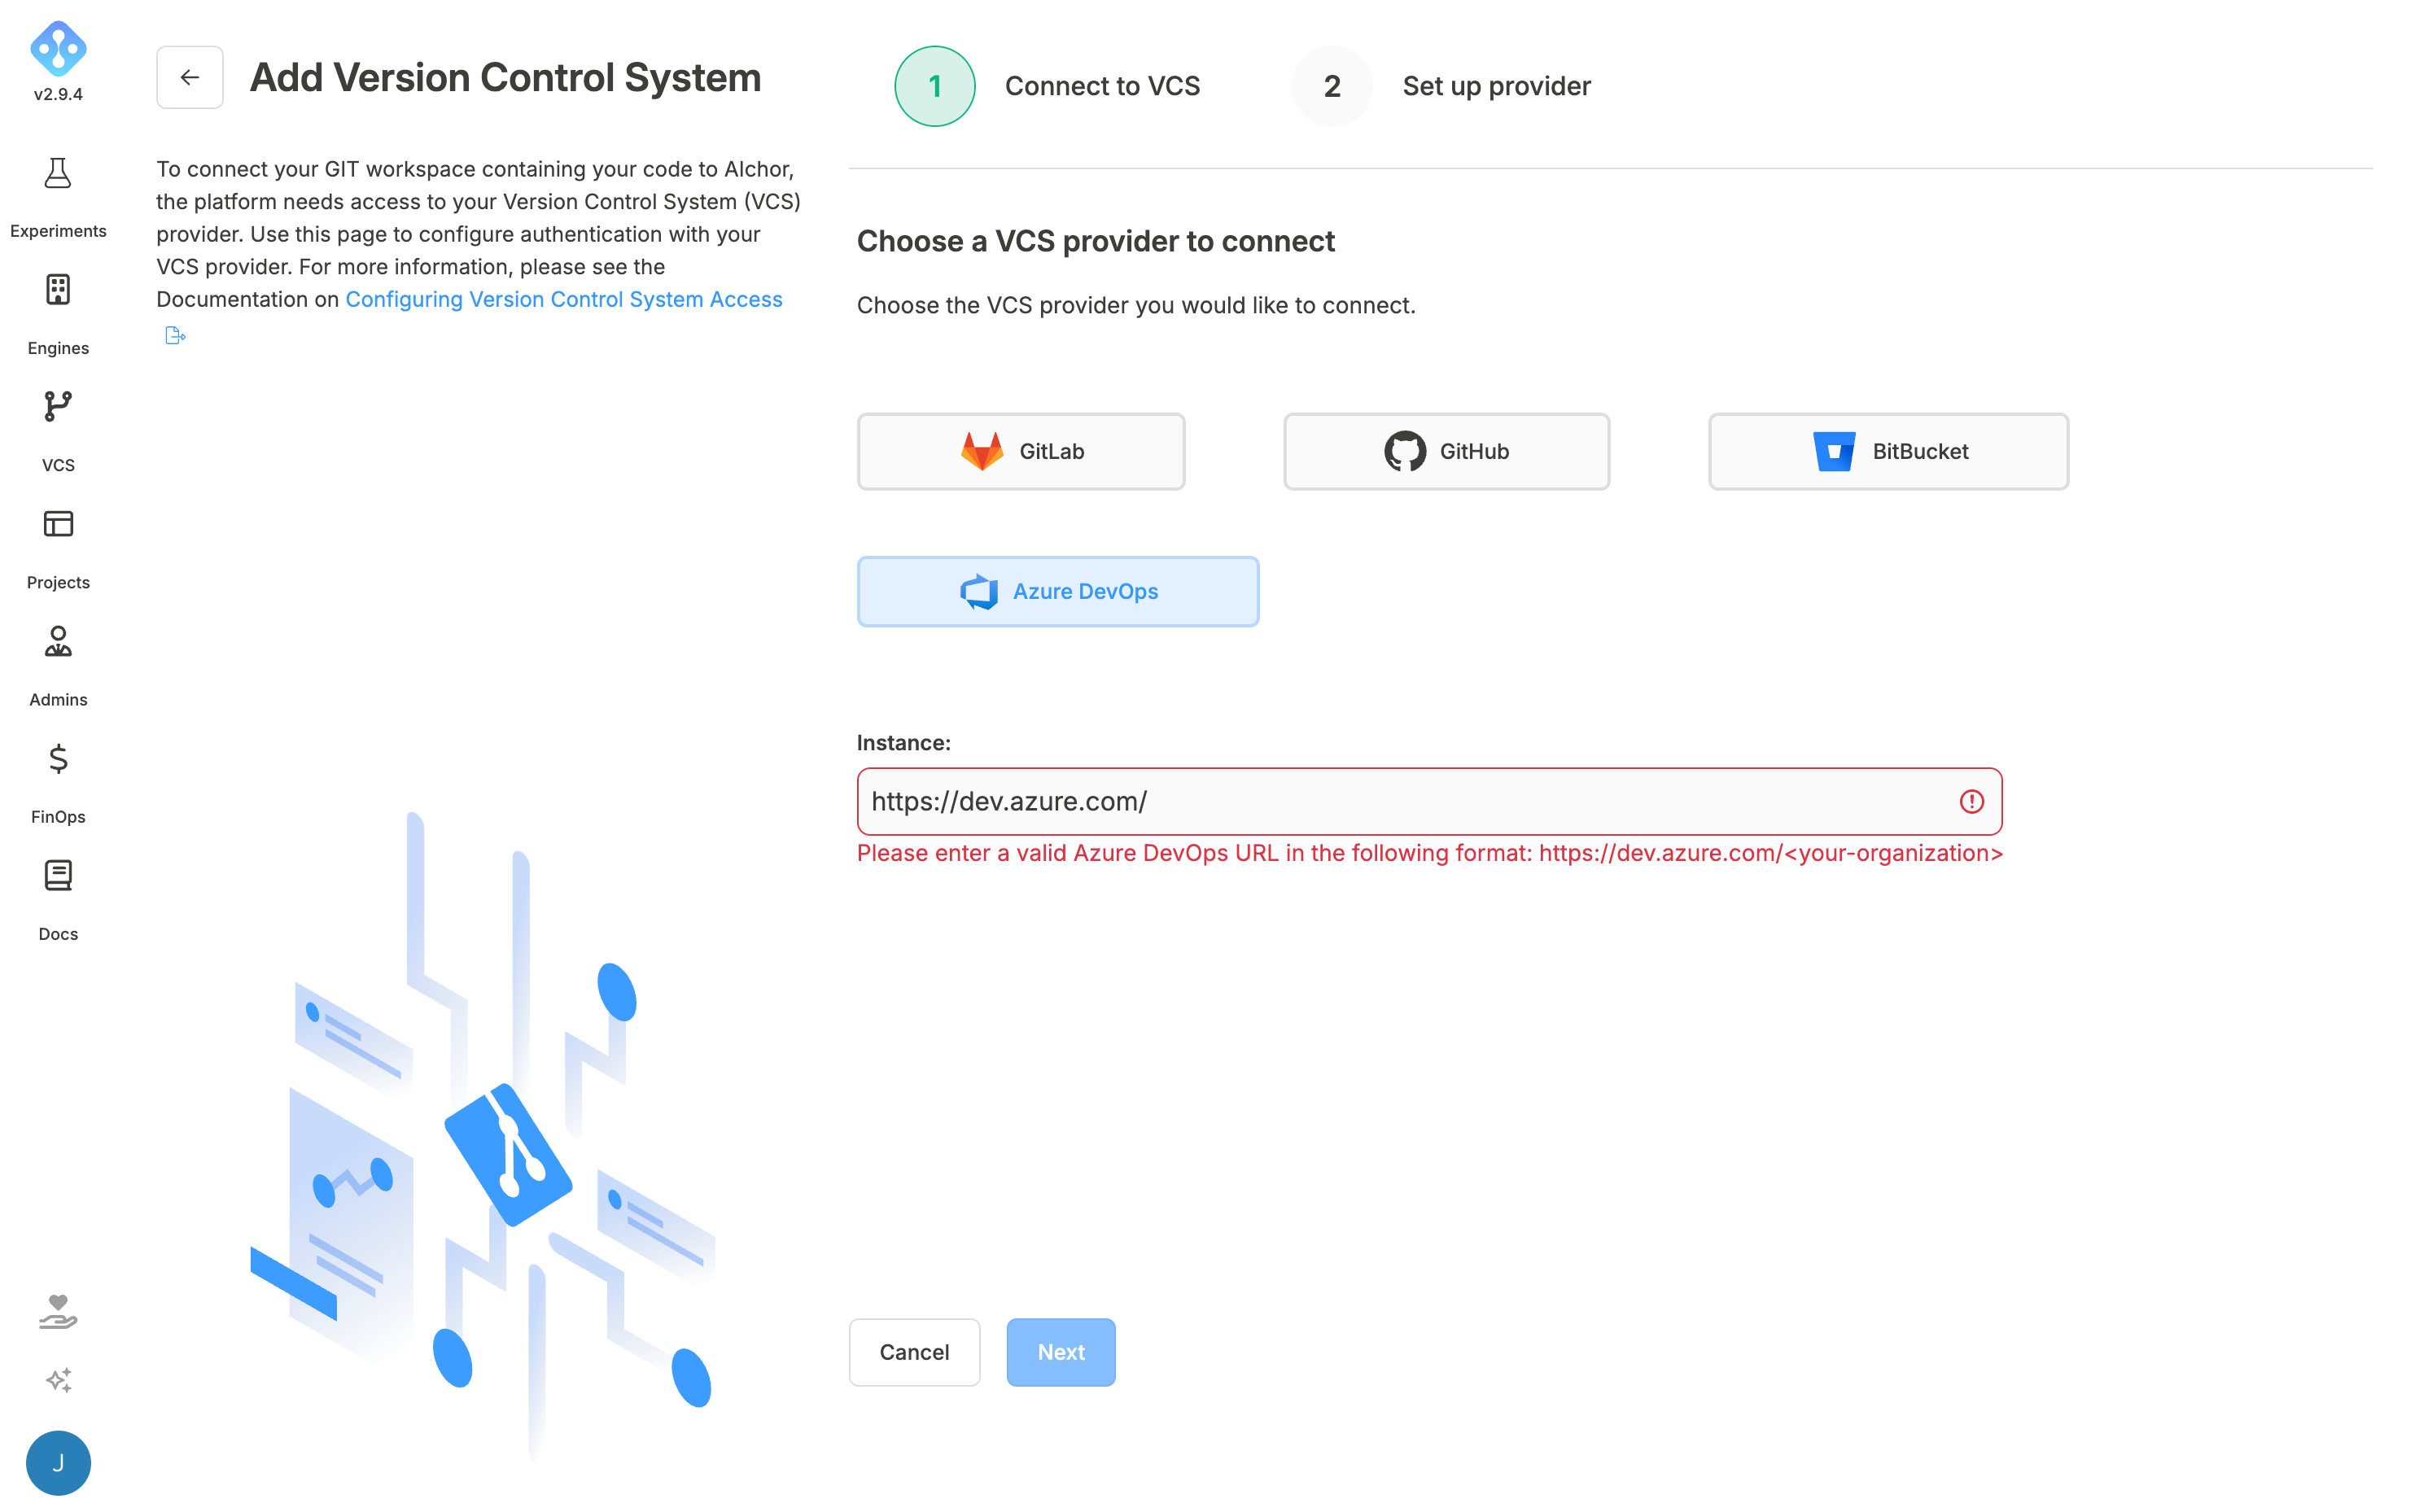Open the Experiments flask icon

[x=58, y=173]
